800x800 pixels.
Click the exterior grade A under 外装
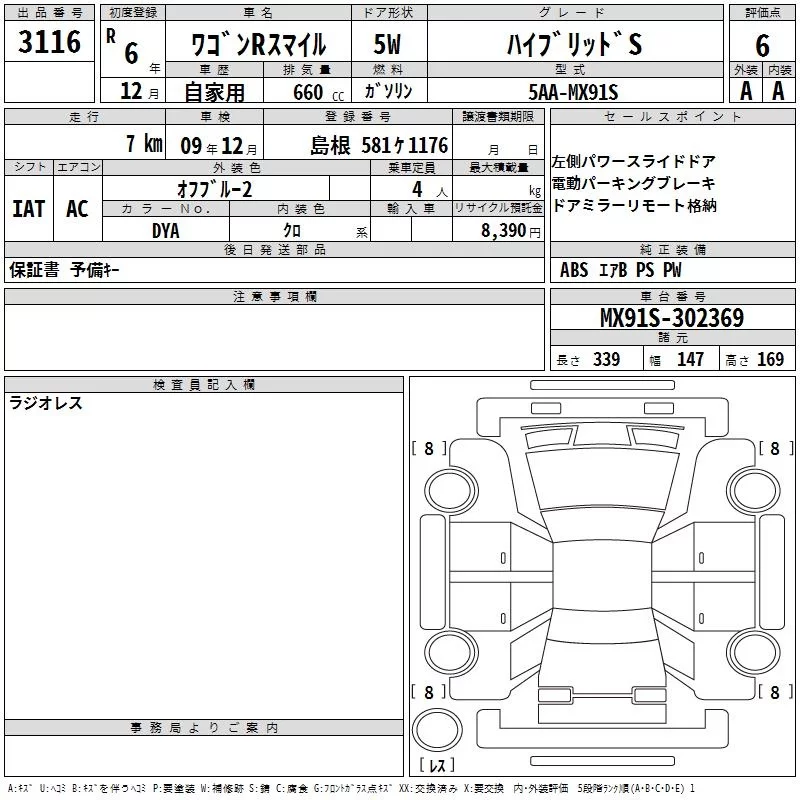click(x=745, y=91)
